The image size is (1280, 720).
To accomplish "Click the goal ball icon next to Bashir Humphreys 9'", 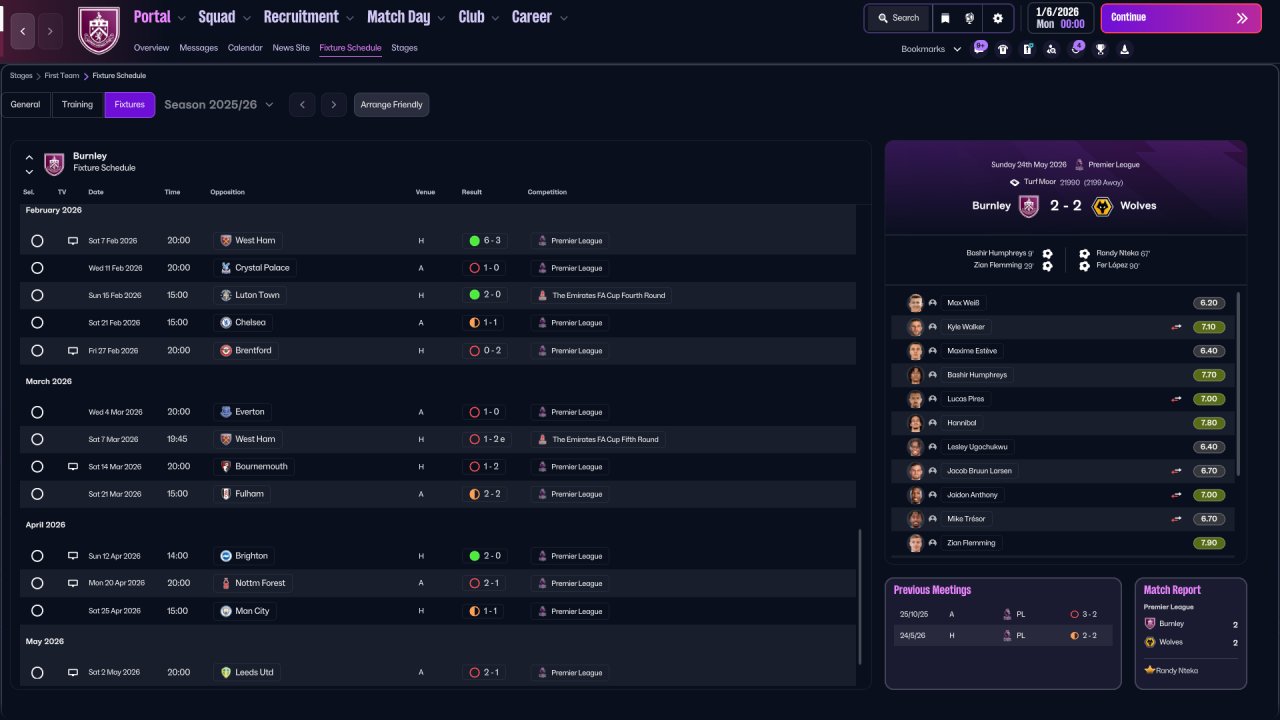I will pyautogui.click(x=1047, y=254).
